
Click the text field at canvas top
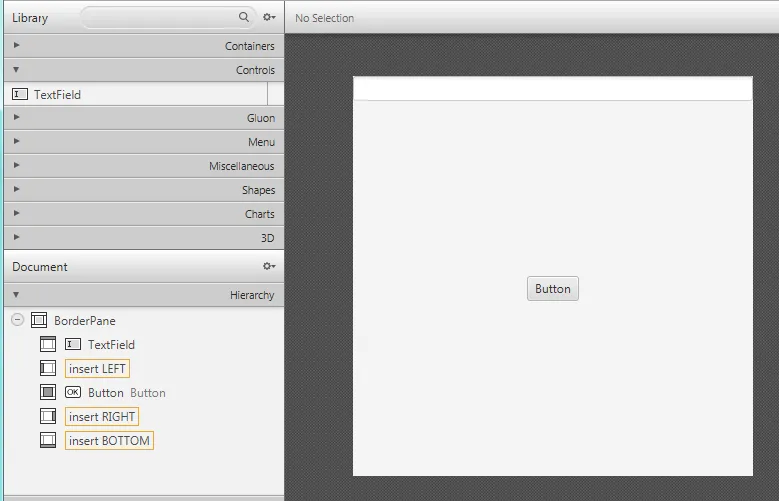552,88
